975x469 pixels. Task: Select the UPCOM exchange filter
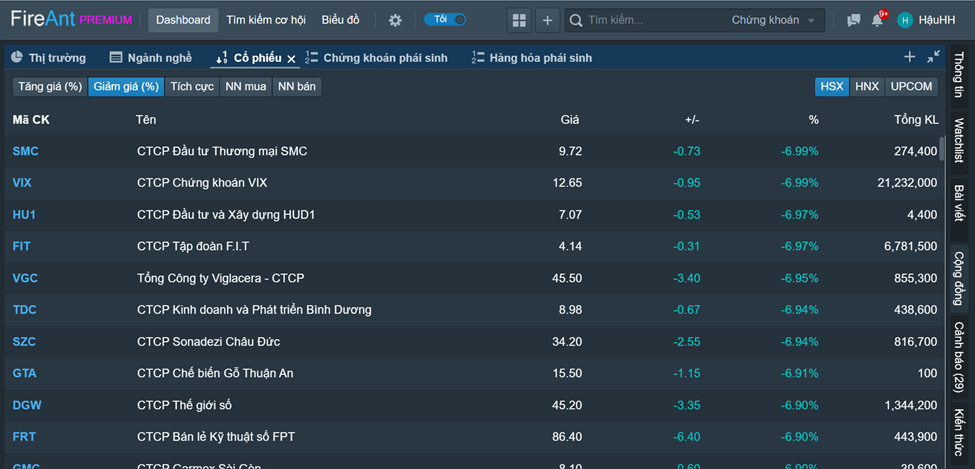[x=911, y=87]
